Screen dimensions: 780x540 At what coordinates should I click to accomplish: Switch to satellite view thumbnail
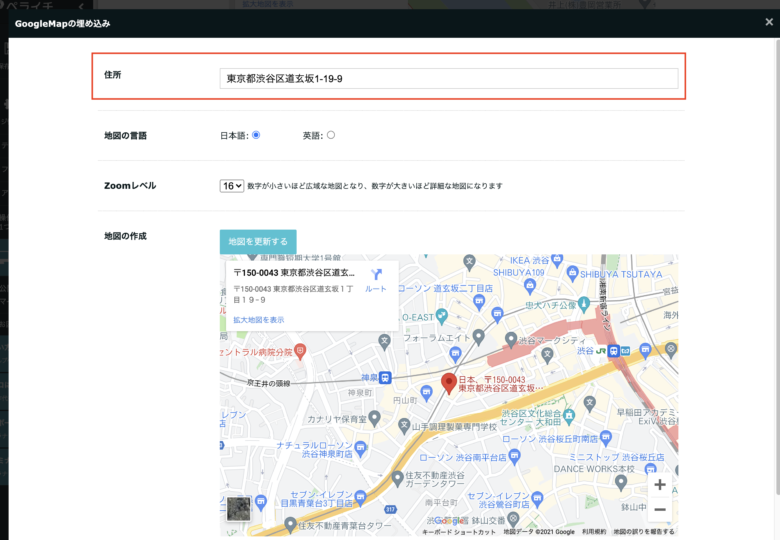[x=239, y=509]
